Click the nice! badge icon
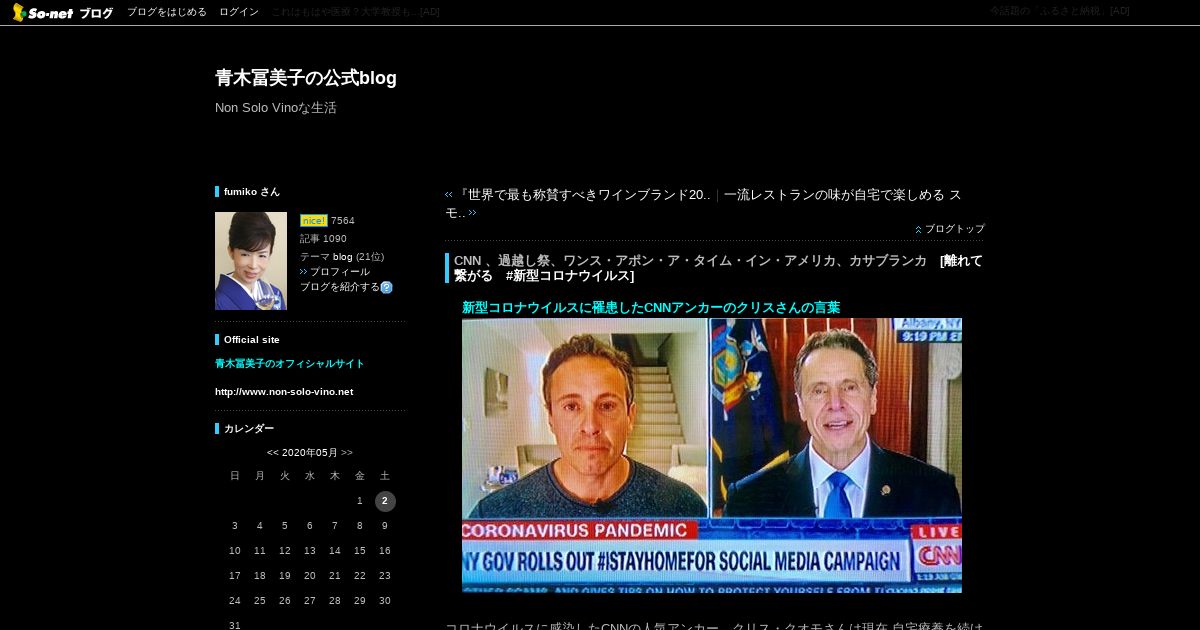Screen dimensions: 1200x630 [313, 221]
